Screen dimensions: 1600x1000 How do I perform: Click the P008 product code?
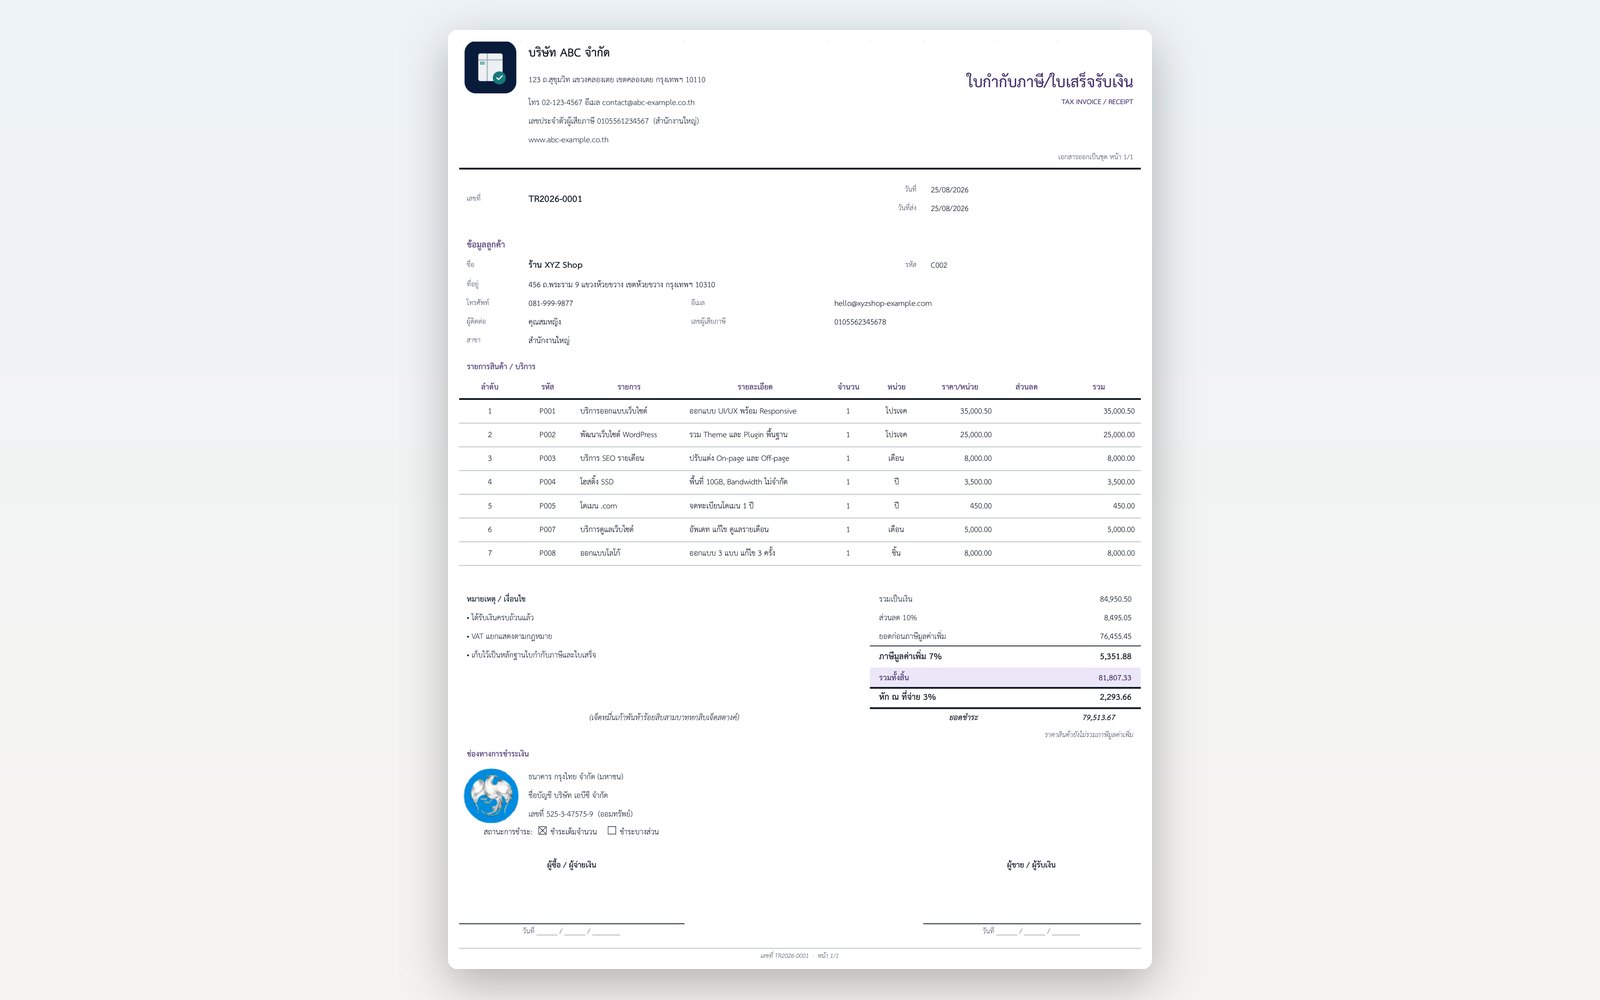(x=547, y=553)
